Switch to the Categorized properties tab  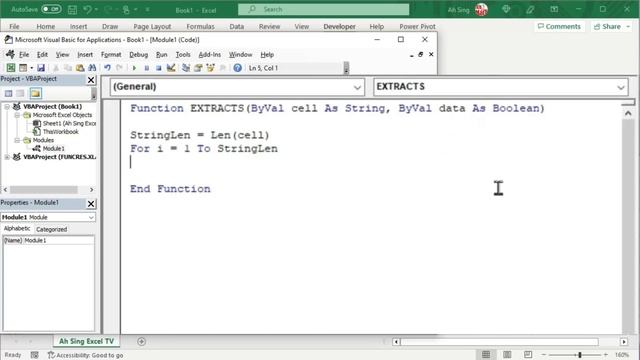click(x=51, y=229)
